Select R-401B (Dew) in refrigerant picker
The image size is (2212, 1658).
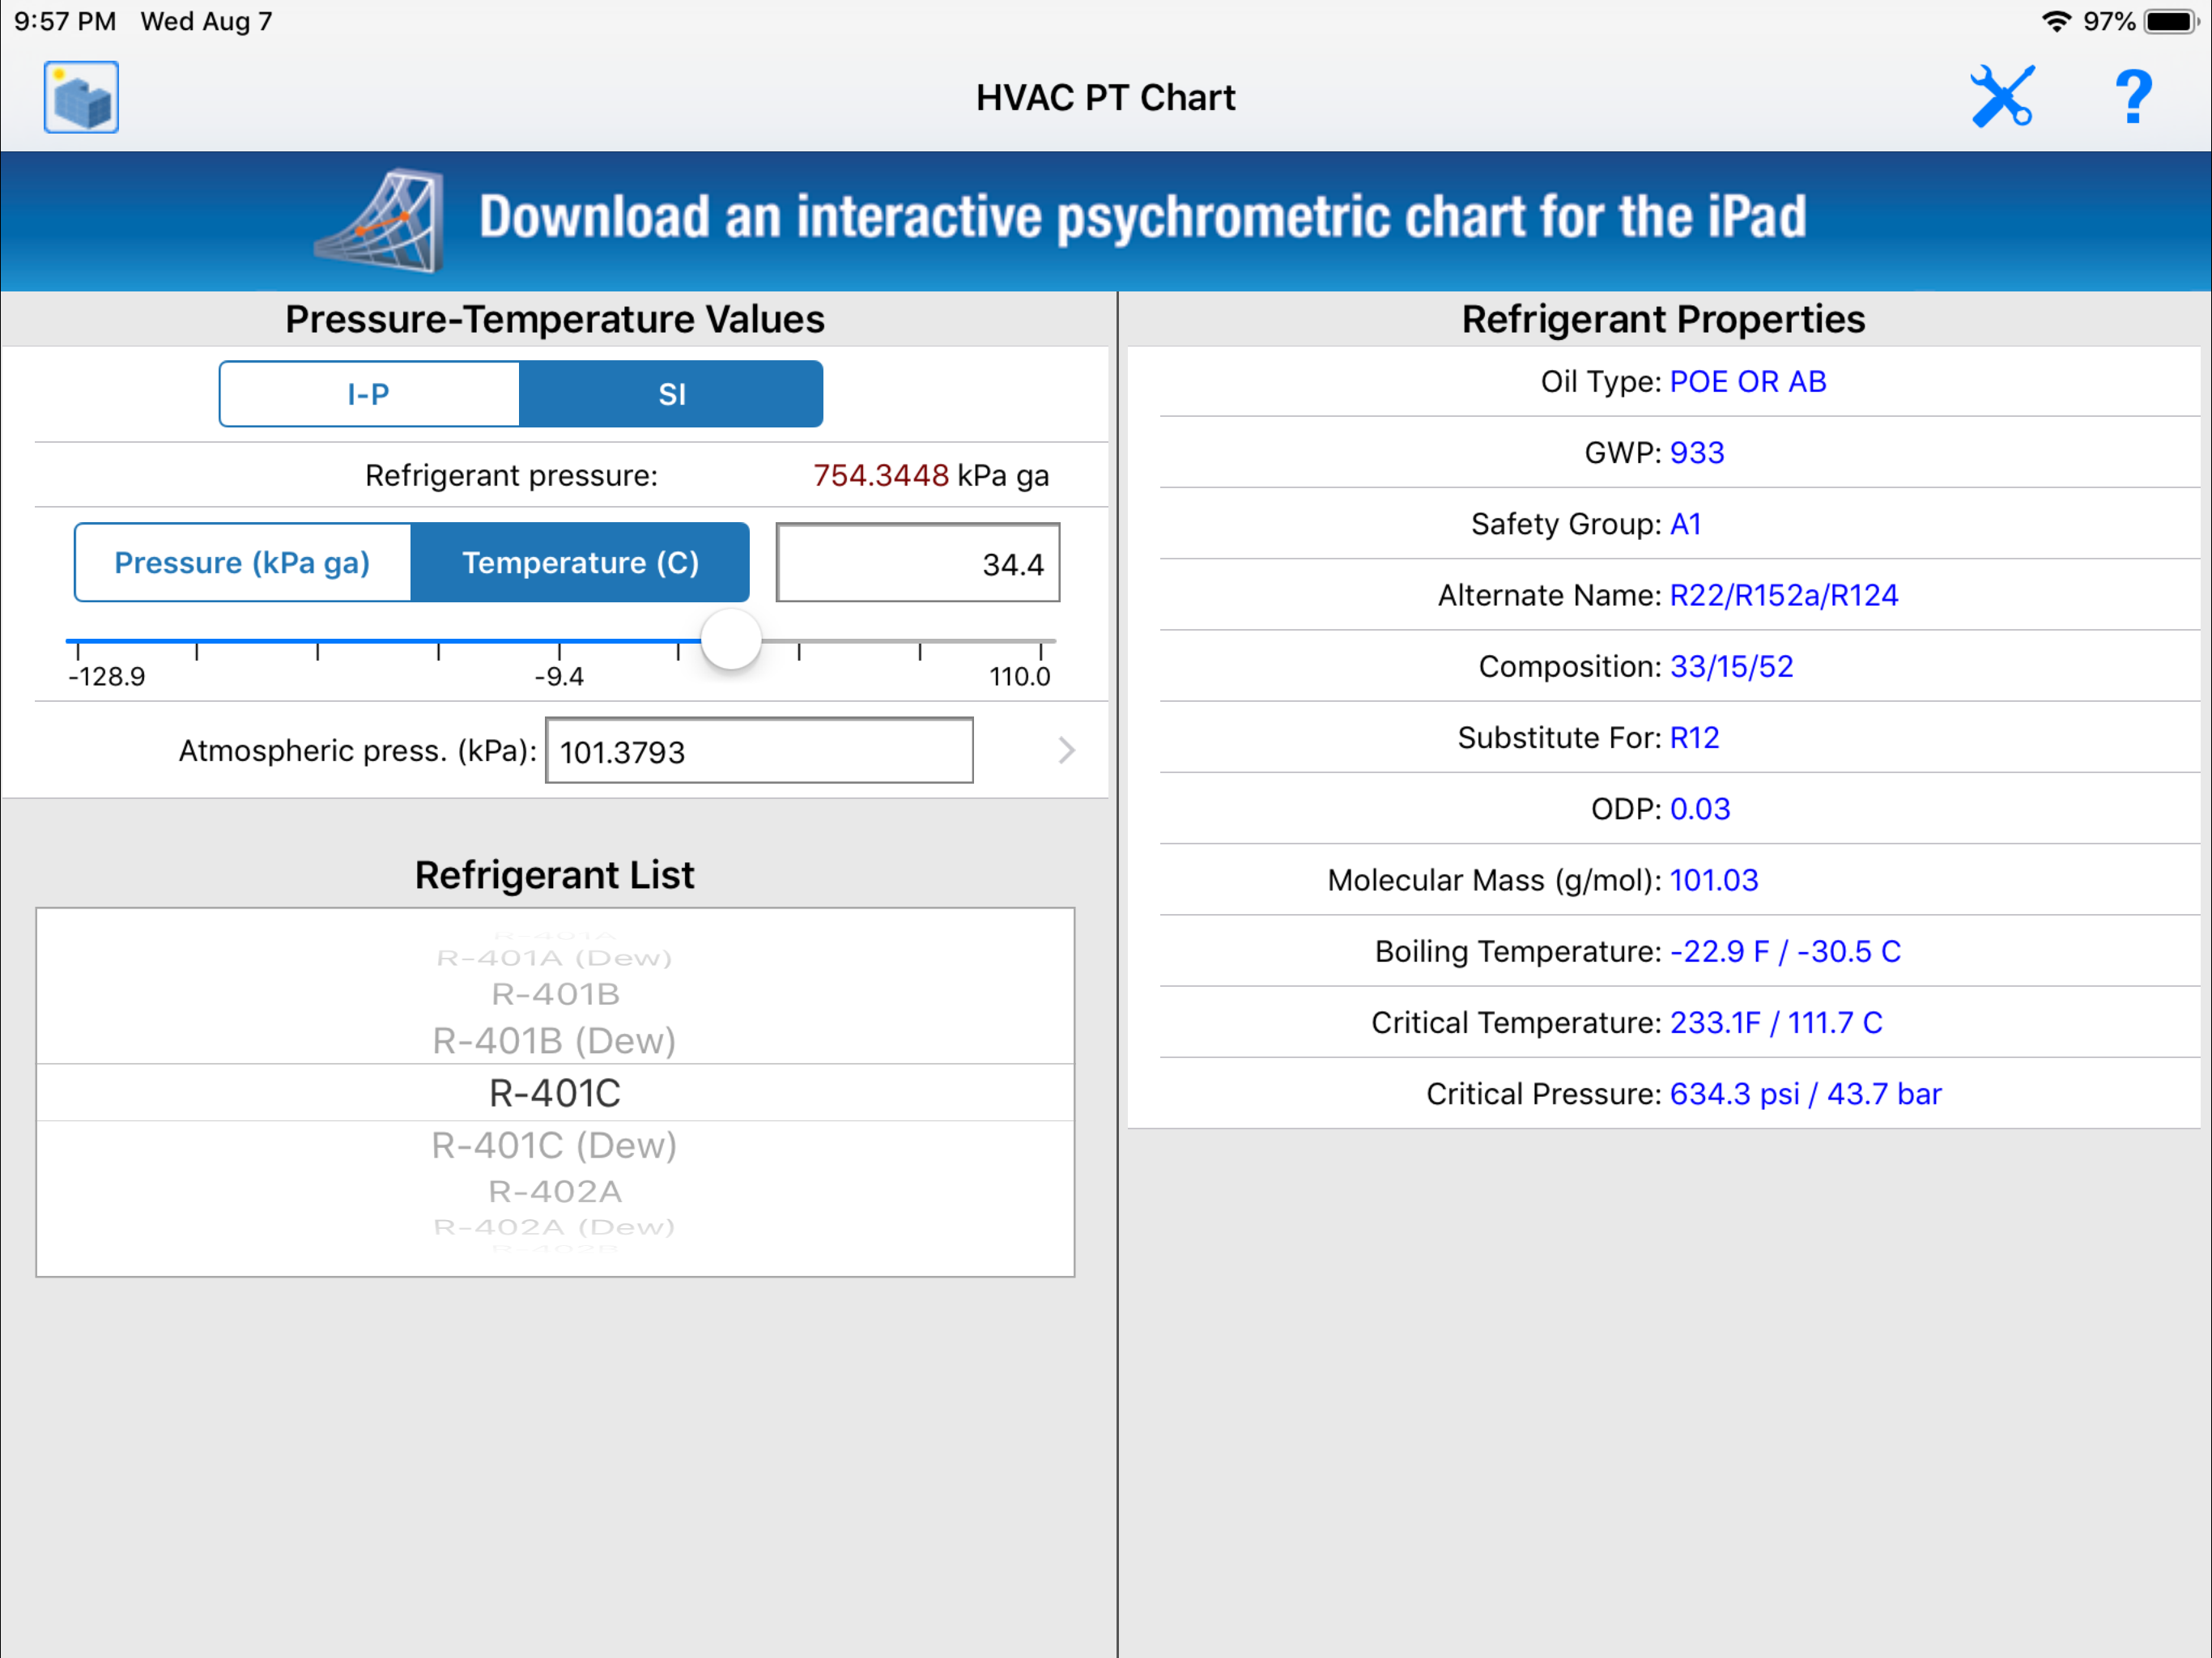point(554,1041)
